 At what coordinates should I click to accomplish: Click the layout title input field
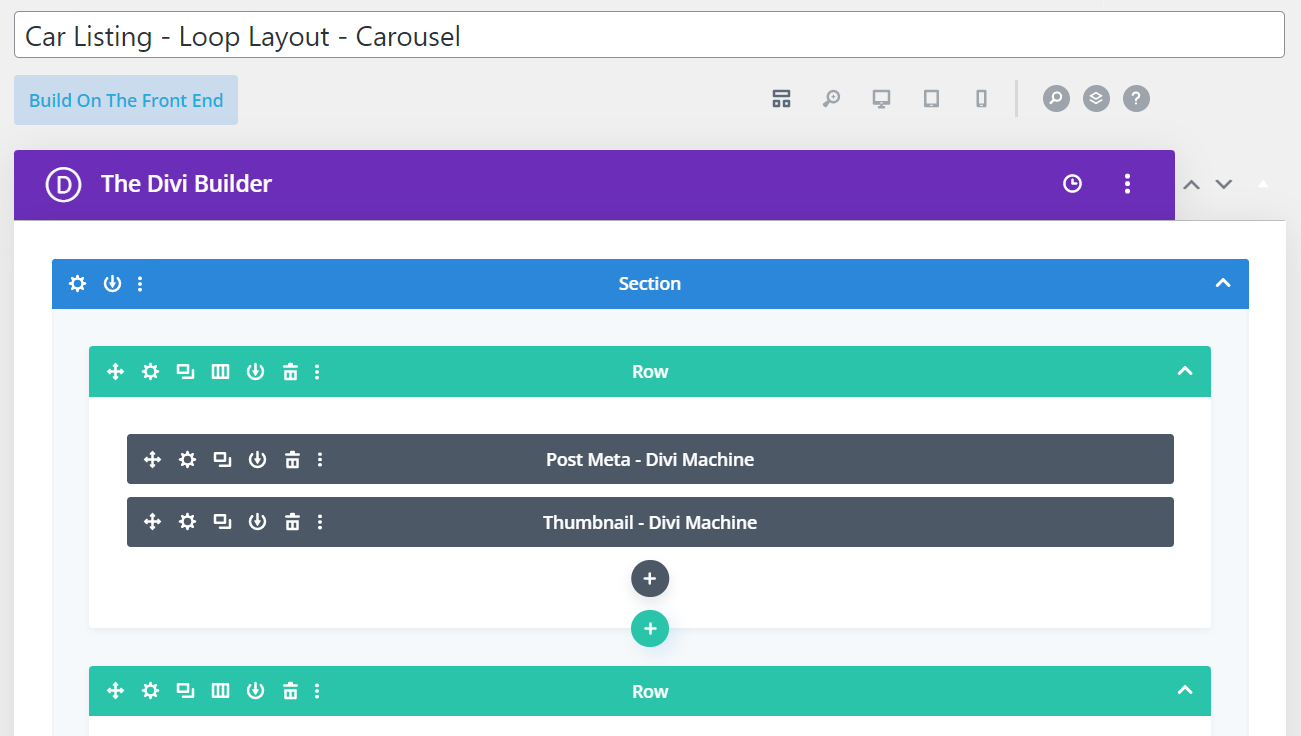(649, 35)
